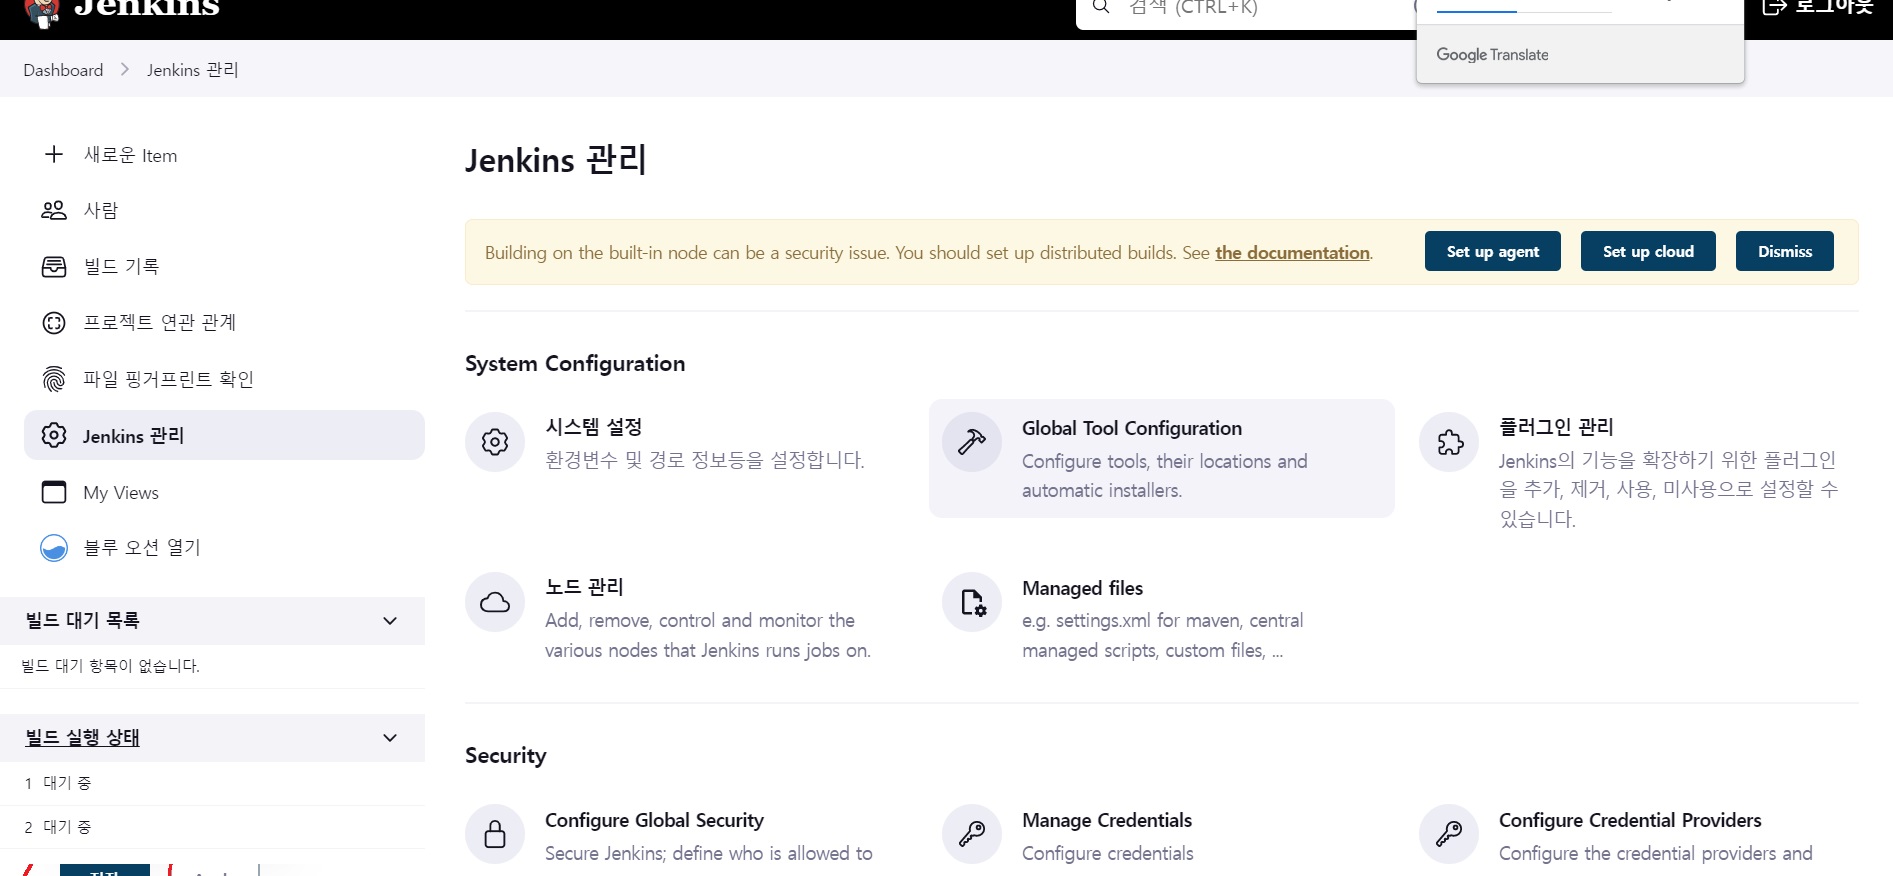
Task: Click the plus icon for 새로운 Item
Action: [x=54, y=154]
